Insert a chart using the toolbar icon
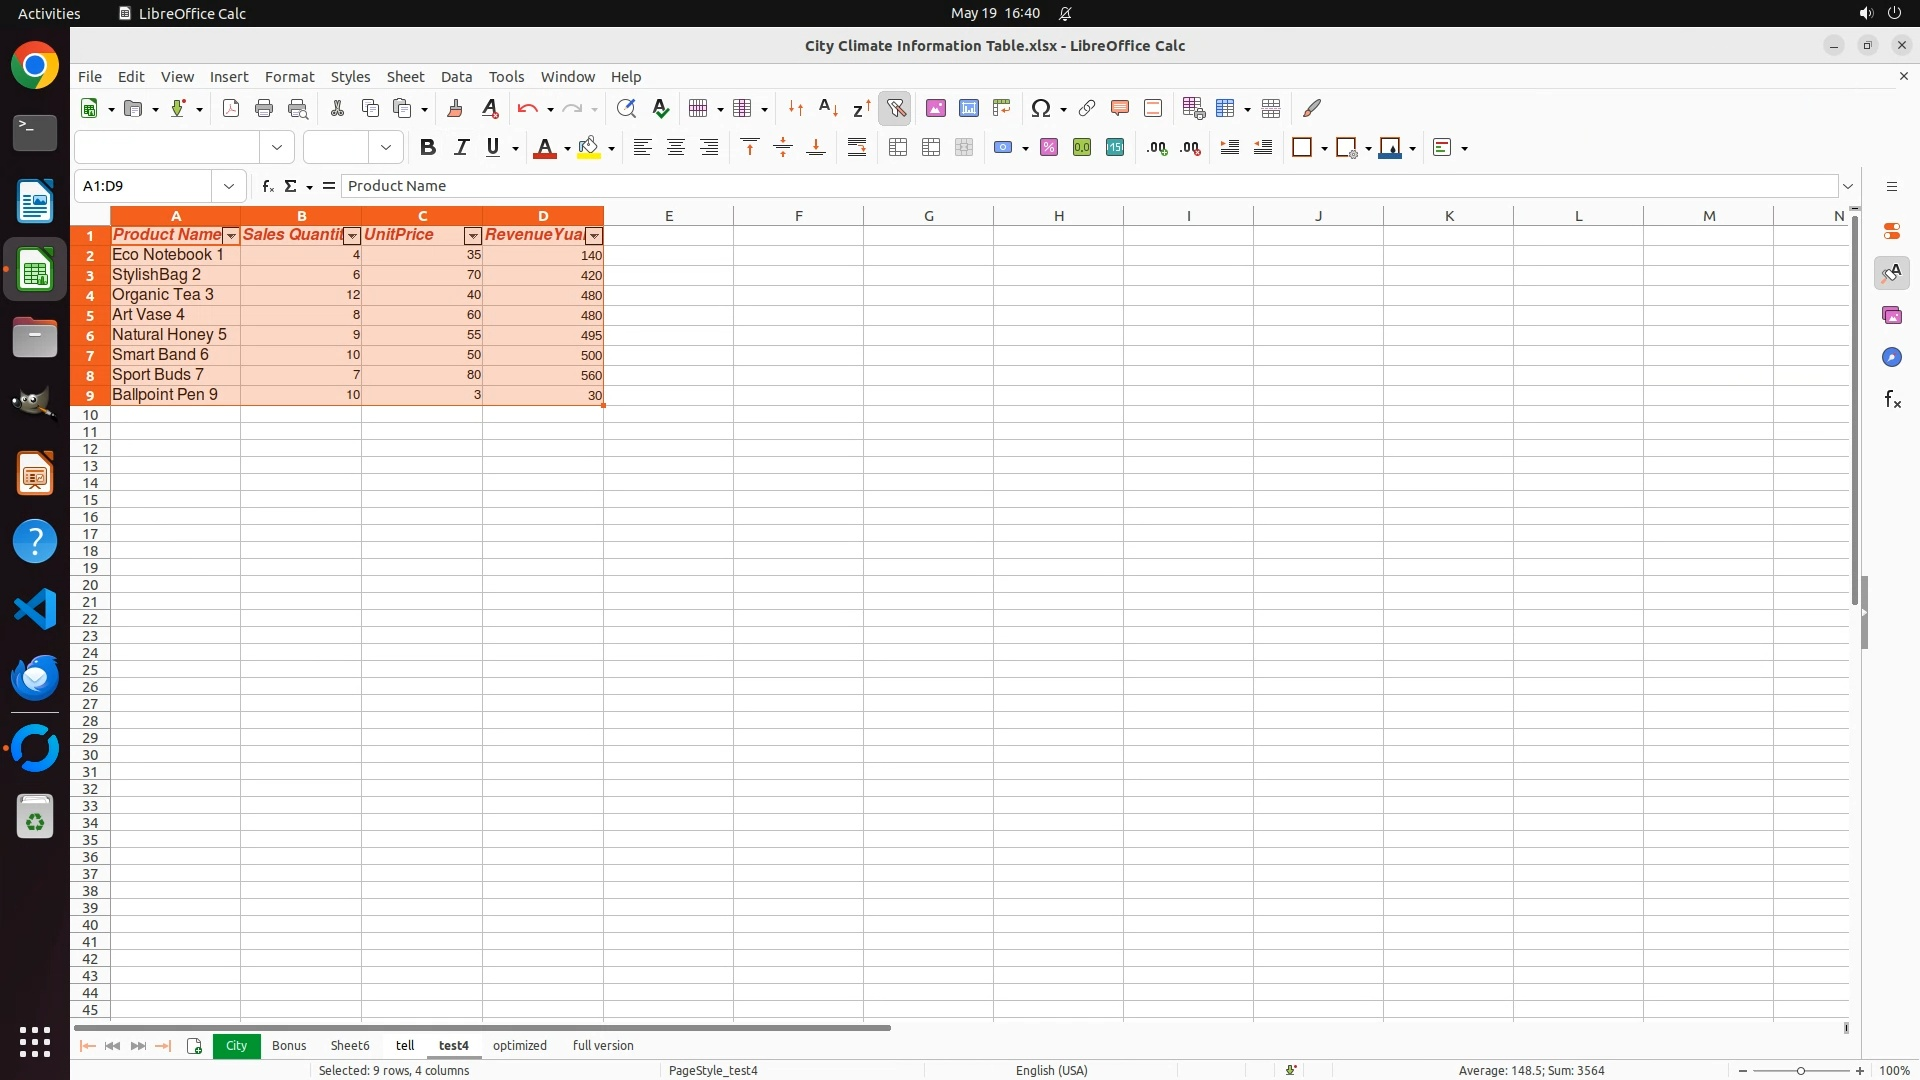 968,108
